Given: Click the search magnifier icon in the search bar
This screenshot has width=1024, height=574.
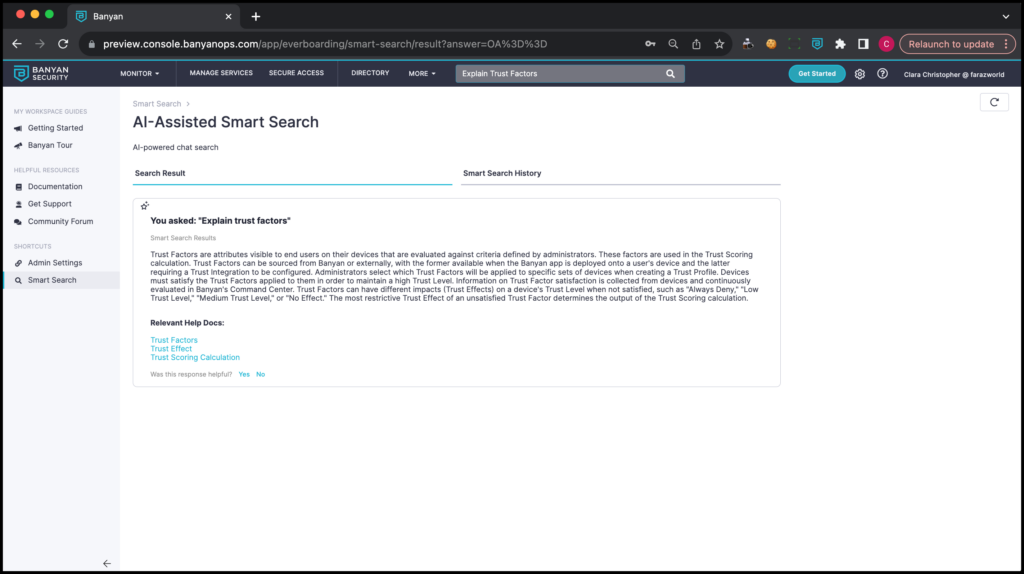Looking at the screenshot, I should point(670,74).
